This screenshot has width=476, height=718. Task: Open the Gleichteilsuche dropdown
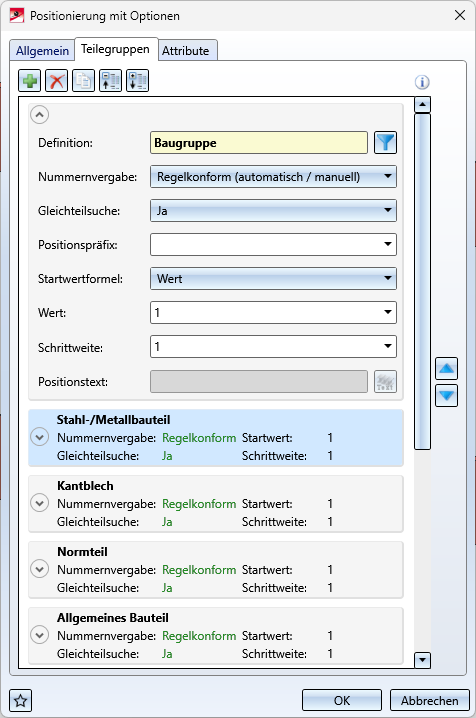click(273, 211)
